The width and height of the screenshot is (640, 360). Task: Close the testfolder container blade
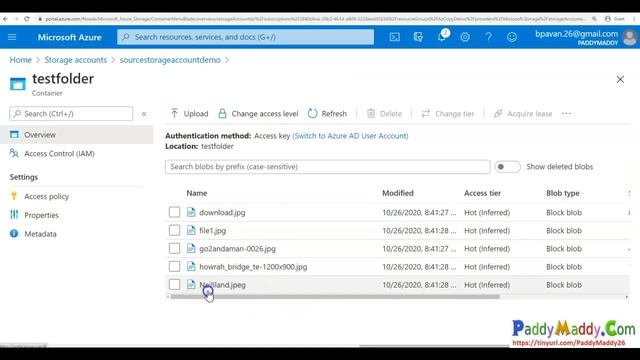coord(620,80)
